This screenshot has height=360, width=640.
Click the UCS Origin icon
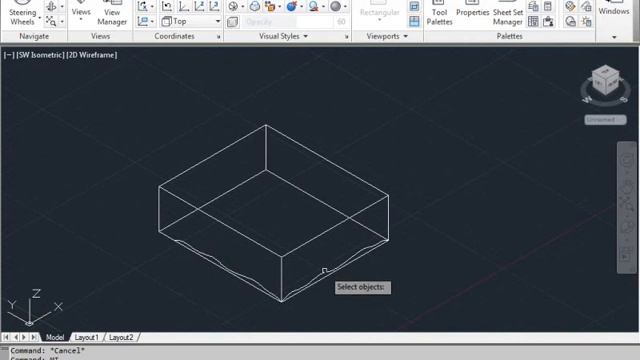pos(183,6)
